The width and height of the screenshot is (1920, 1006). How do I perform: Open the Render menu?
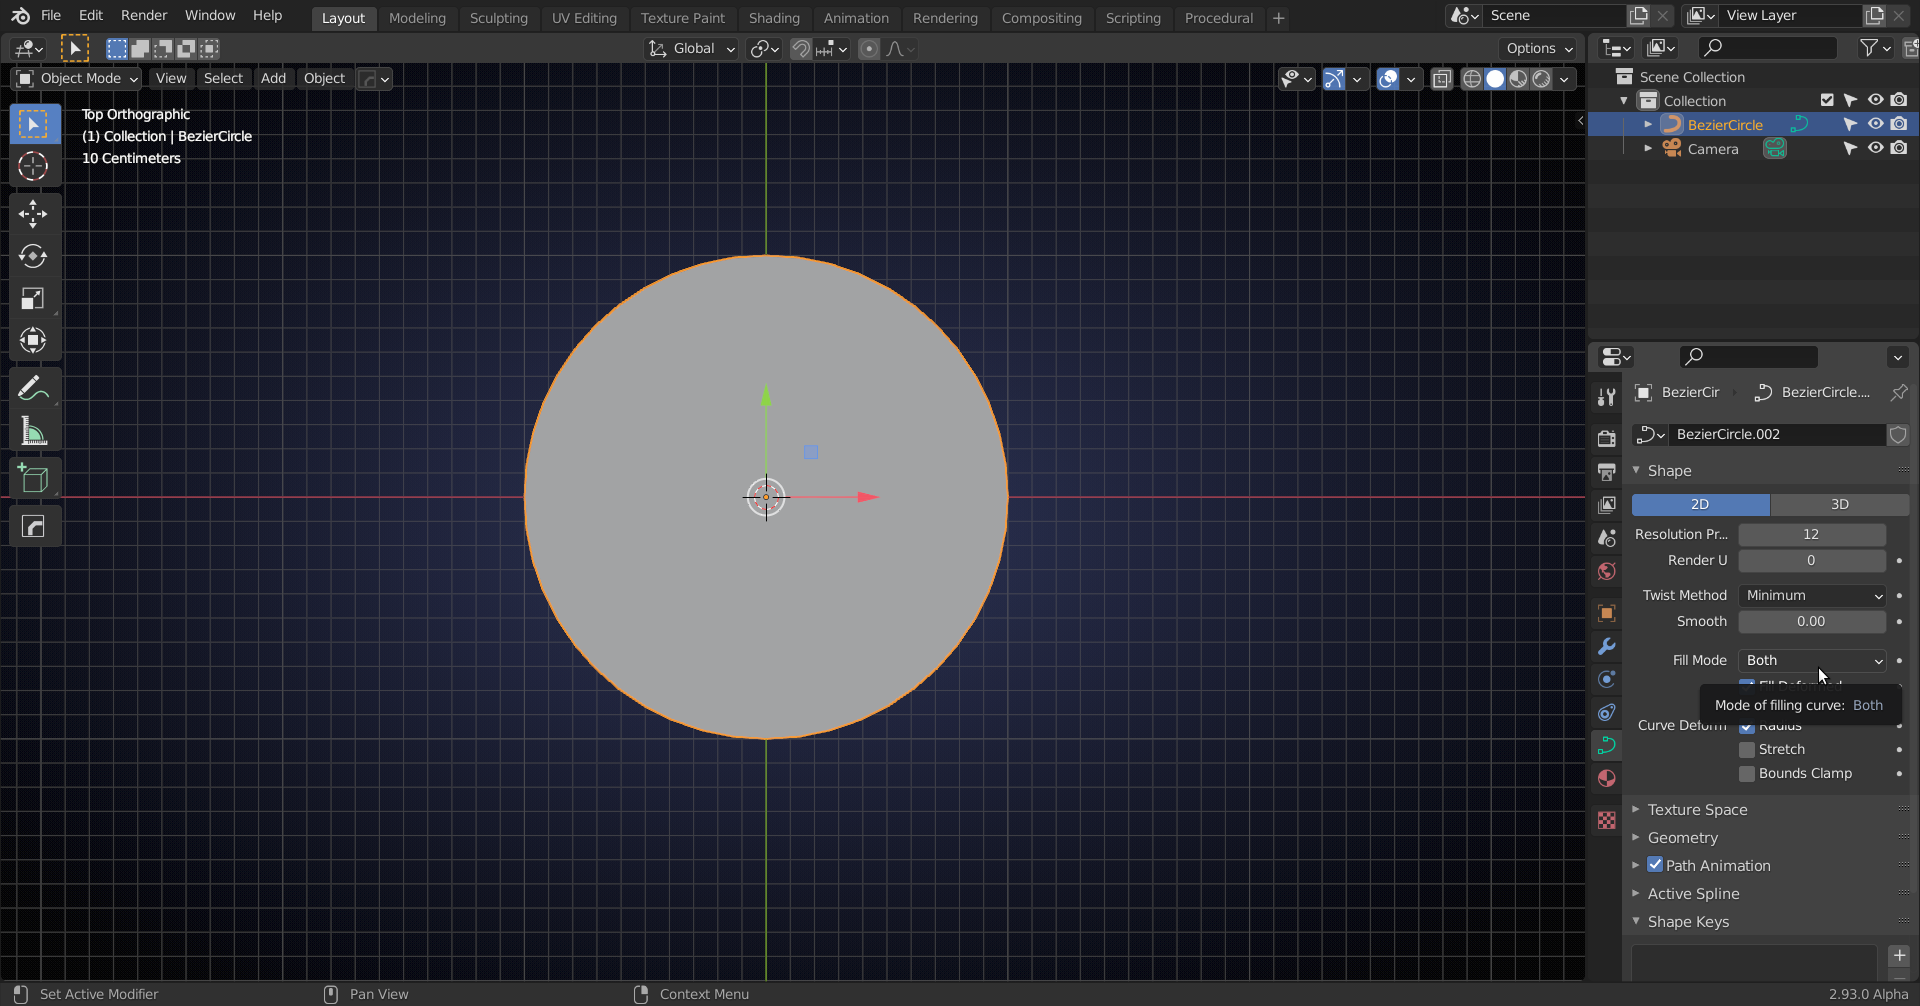pos(144,16)
